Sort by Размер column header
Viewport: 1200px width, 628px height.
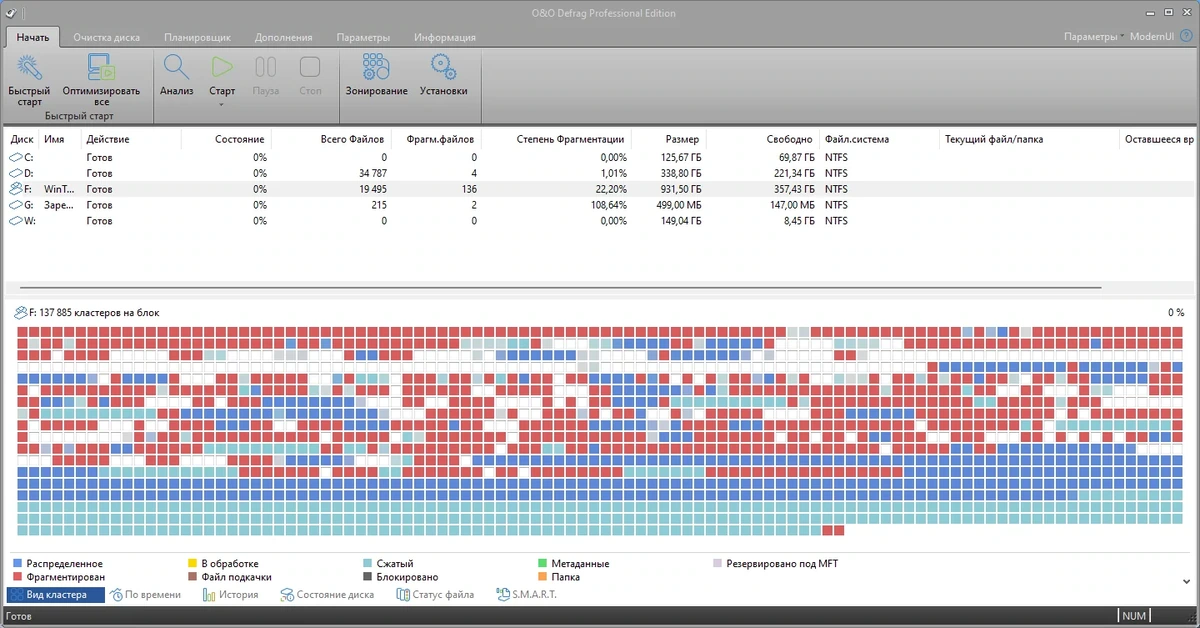683,139
